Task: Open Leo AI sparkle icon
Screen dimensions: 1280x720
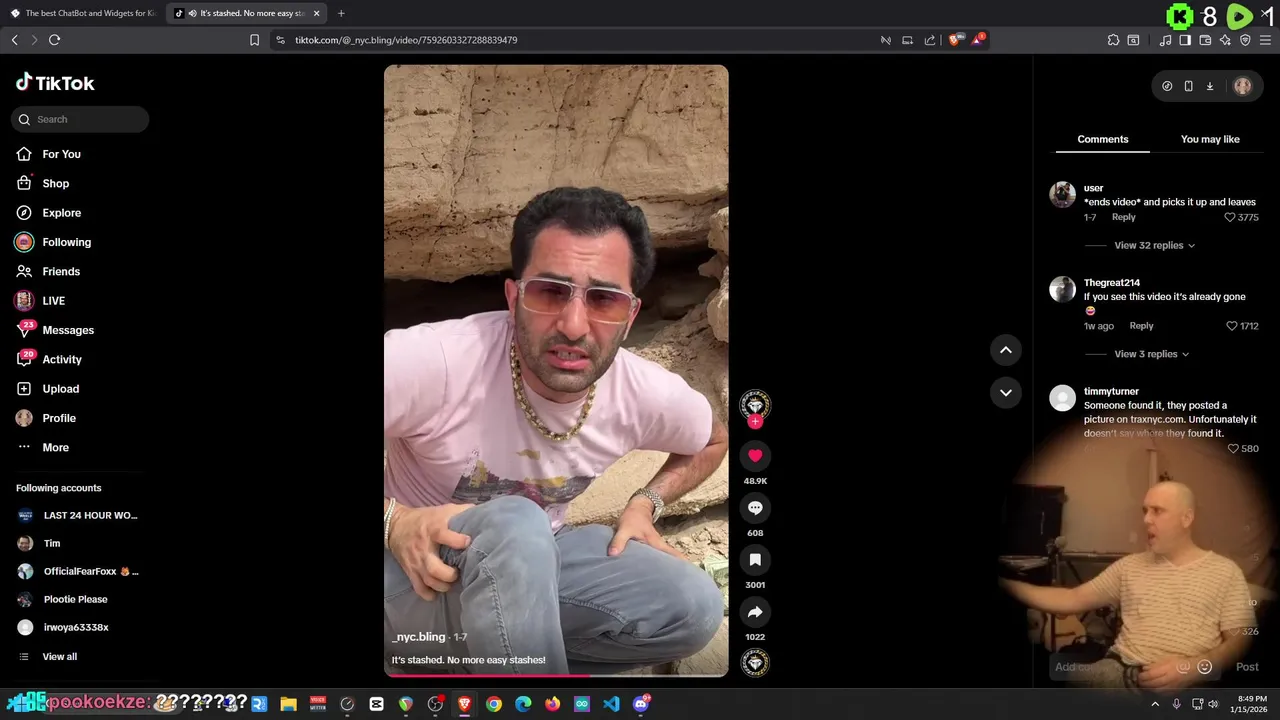Action: click(x=1225, y=40)
